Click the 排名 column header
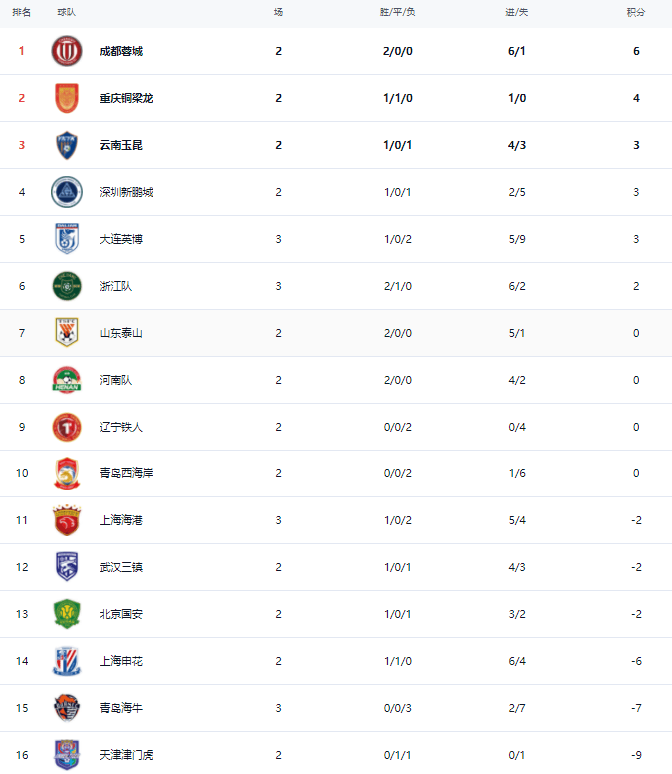 (22, 12)
